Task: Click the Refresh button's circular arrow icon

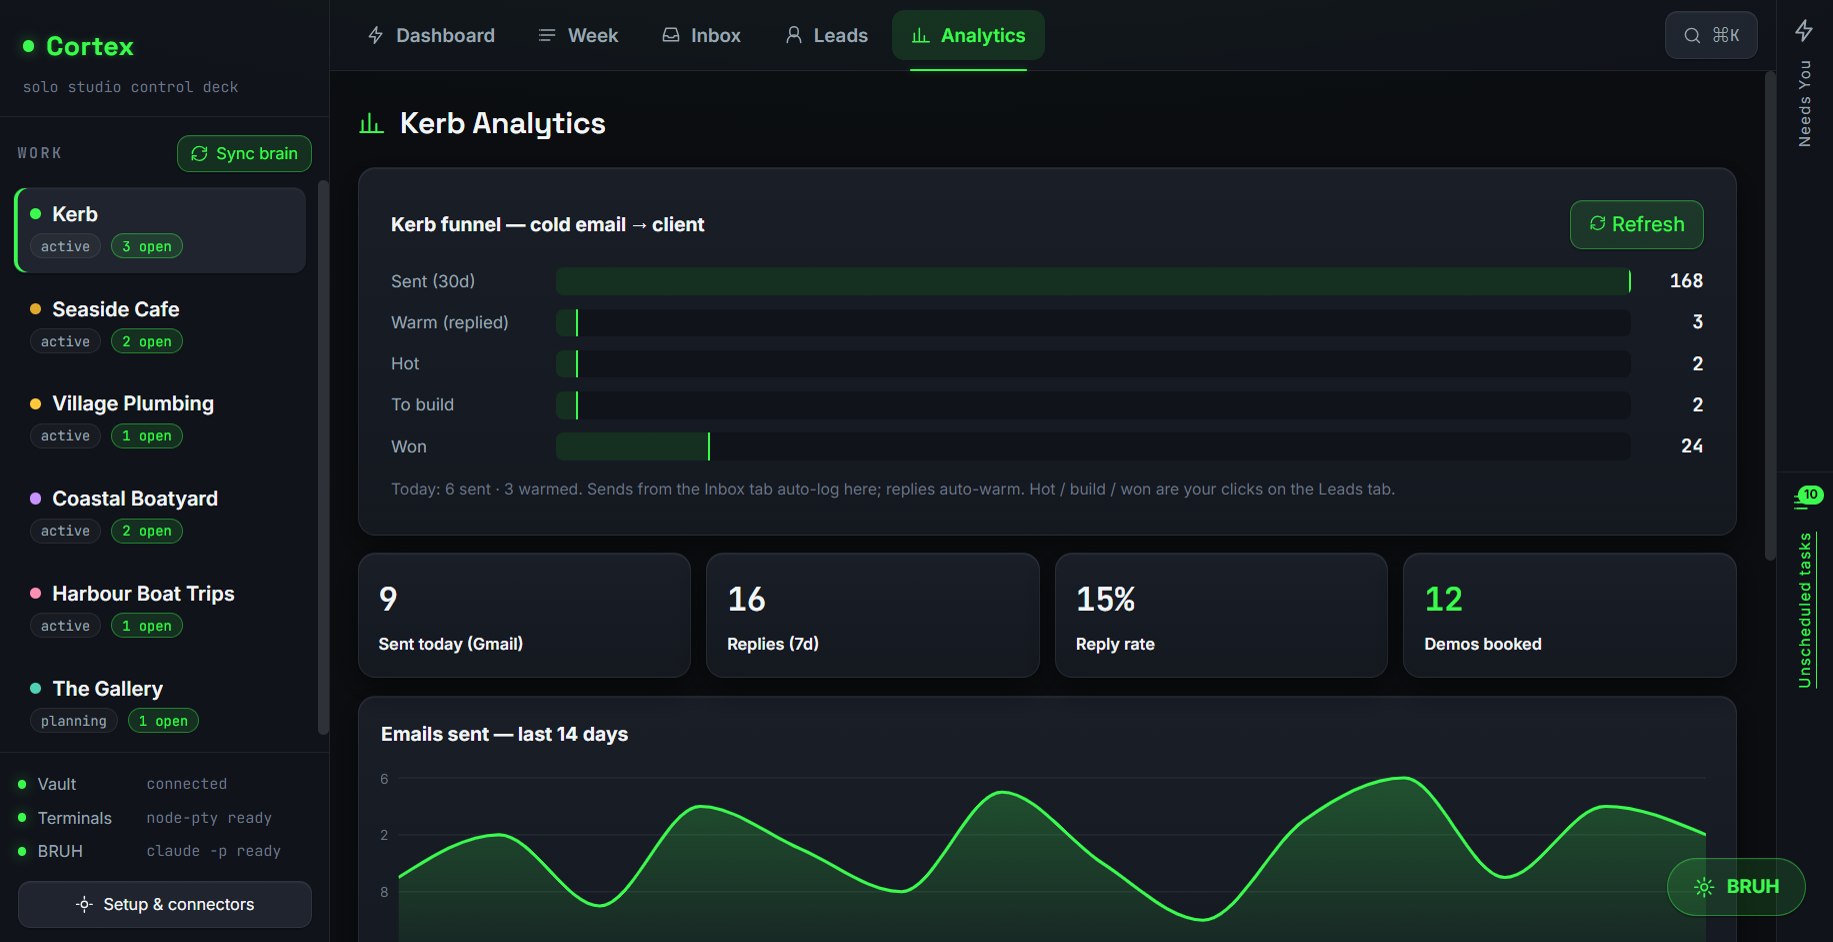Action: pyautogui.click(x=1597, y=223)
